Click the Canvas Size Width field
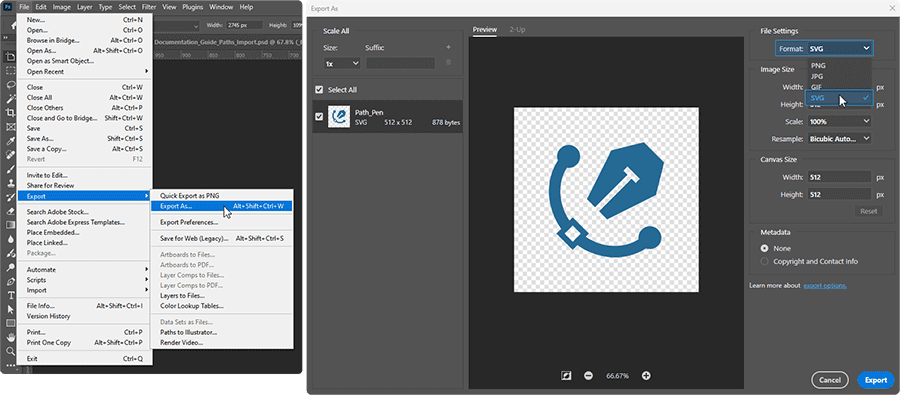The width and height of the screenshot is (900, 395). click(839, 177)
